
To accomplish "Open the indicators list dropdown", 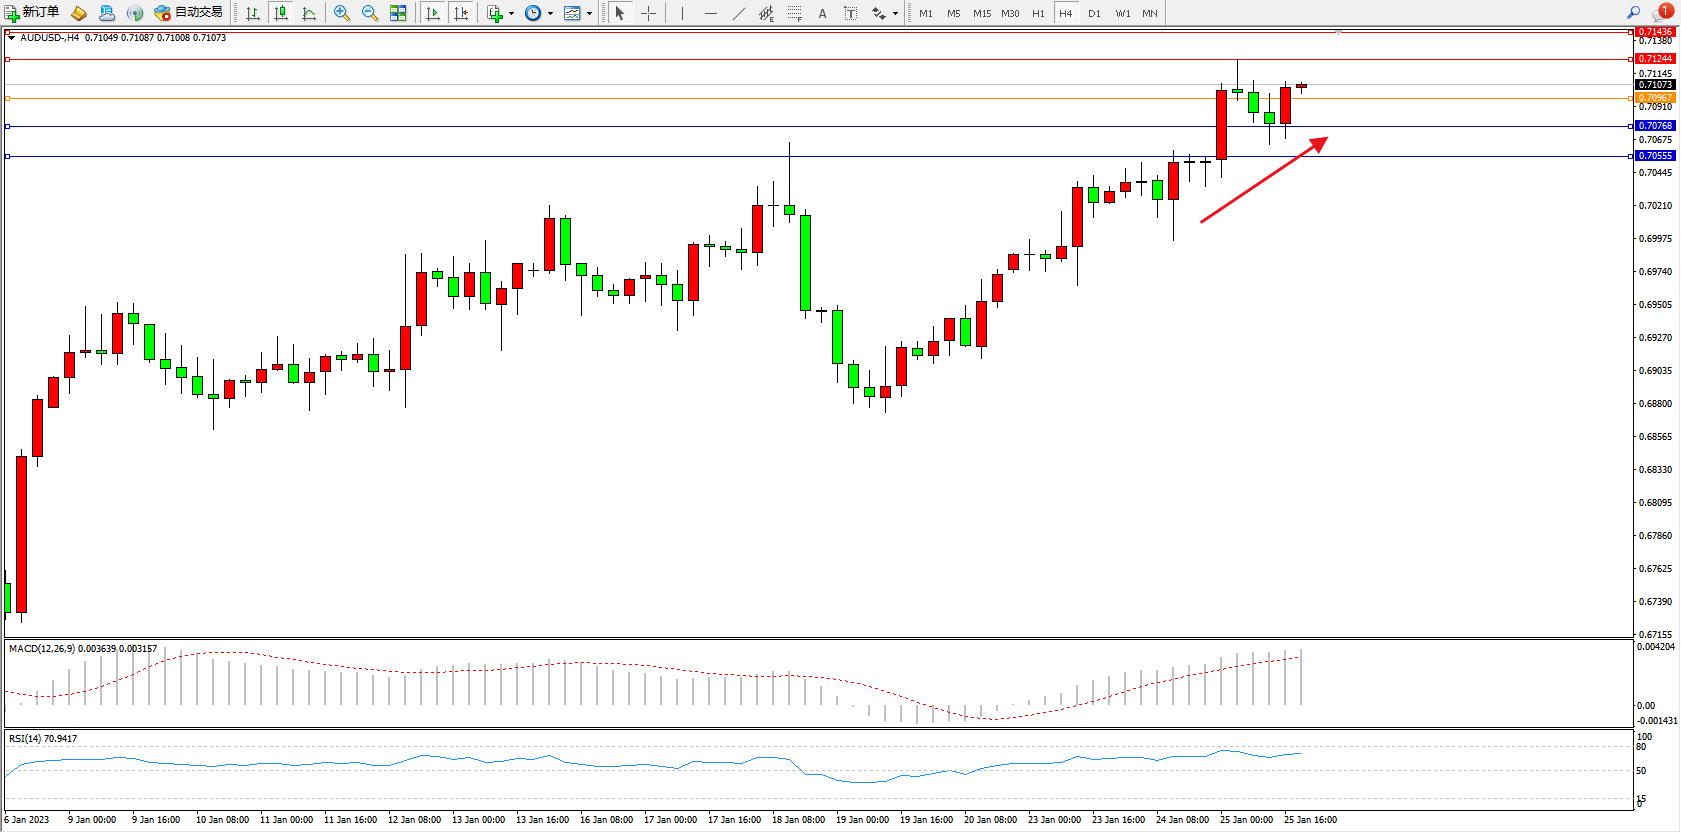I will point(500,13).
